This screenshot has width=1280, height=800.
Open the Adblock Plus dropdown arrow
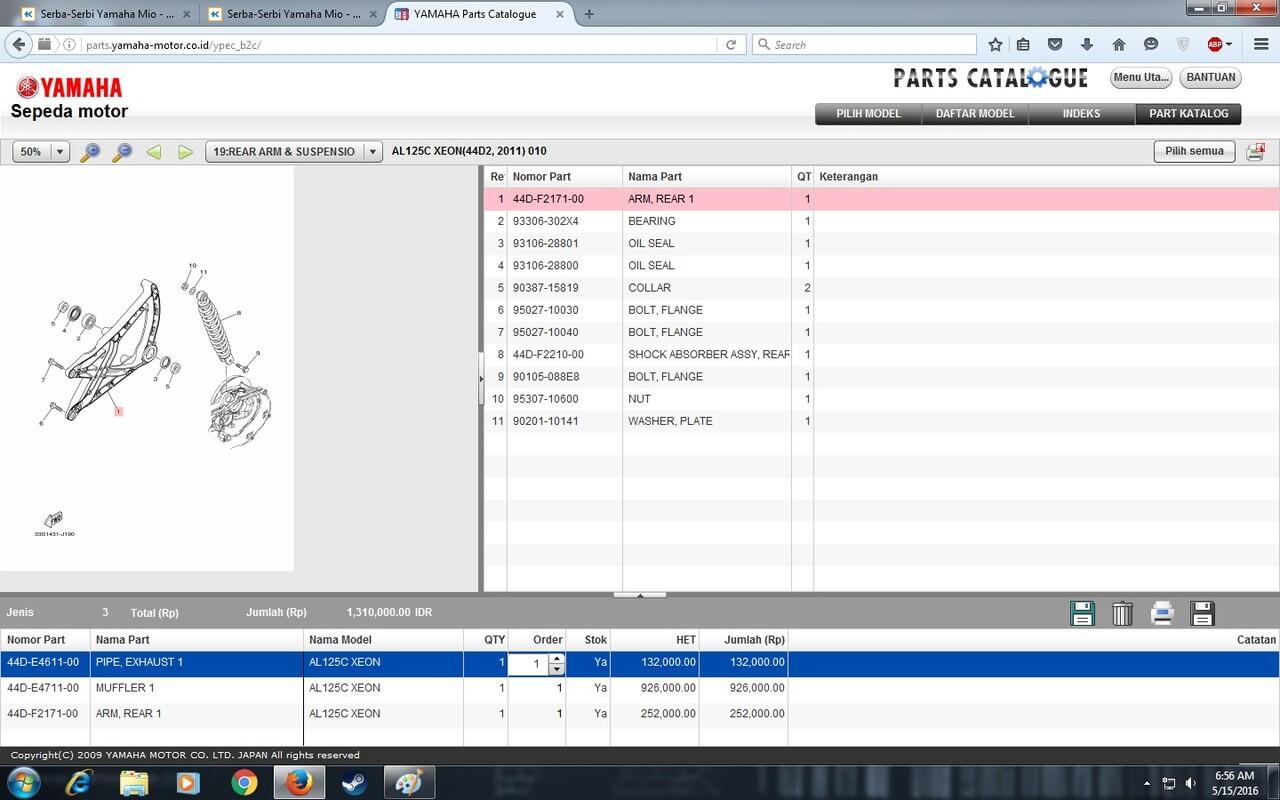tap(1229, 45)
